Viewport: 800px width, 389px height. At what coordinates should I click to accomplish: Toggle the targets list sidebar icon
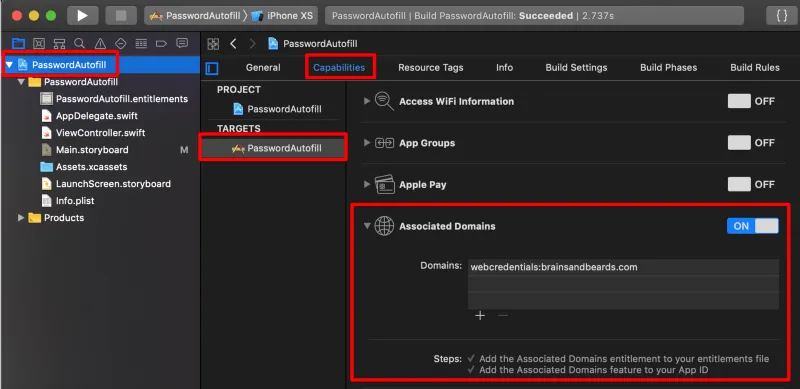point(212,68)
